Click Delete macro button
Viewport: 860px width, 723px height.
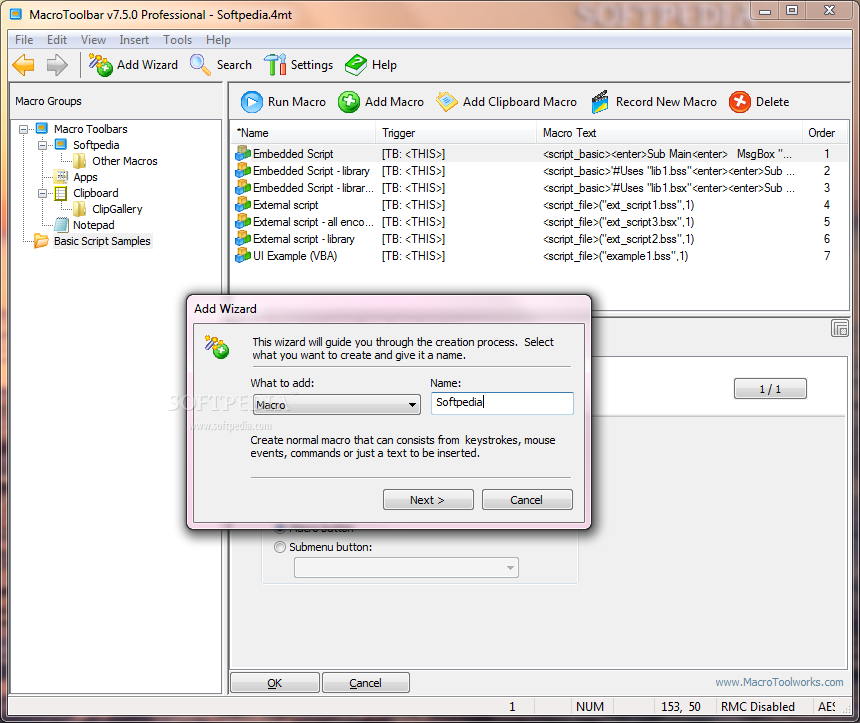759,102
